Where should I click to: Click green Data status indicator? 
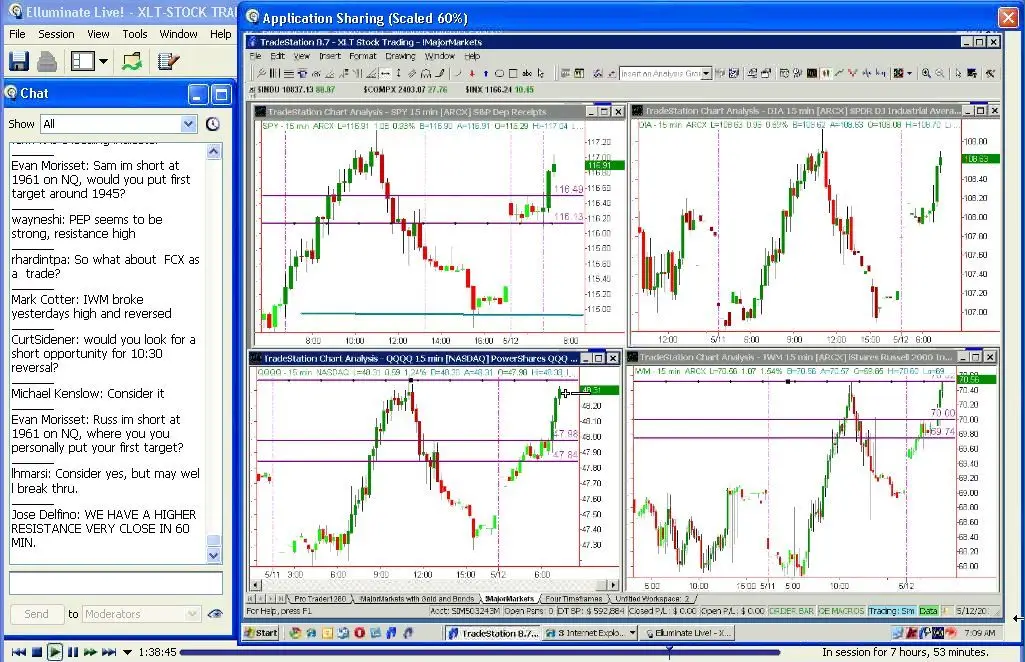tap(928, 611)
